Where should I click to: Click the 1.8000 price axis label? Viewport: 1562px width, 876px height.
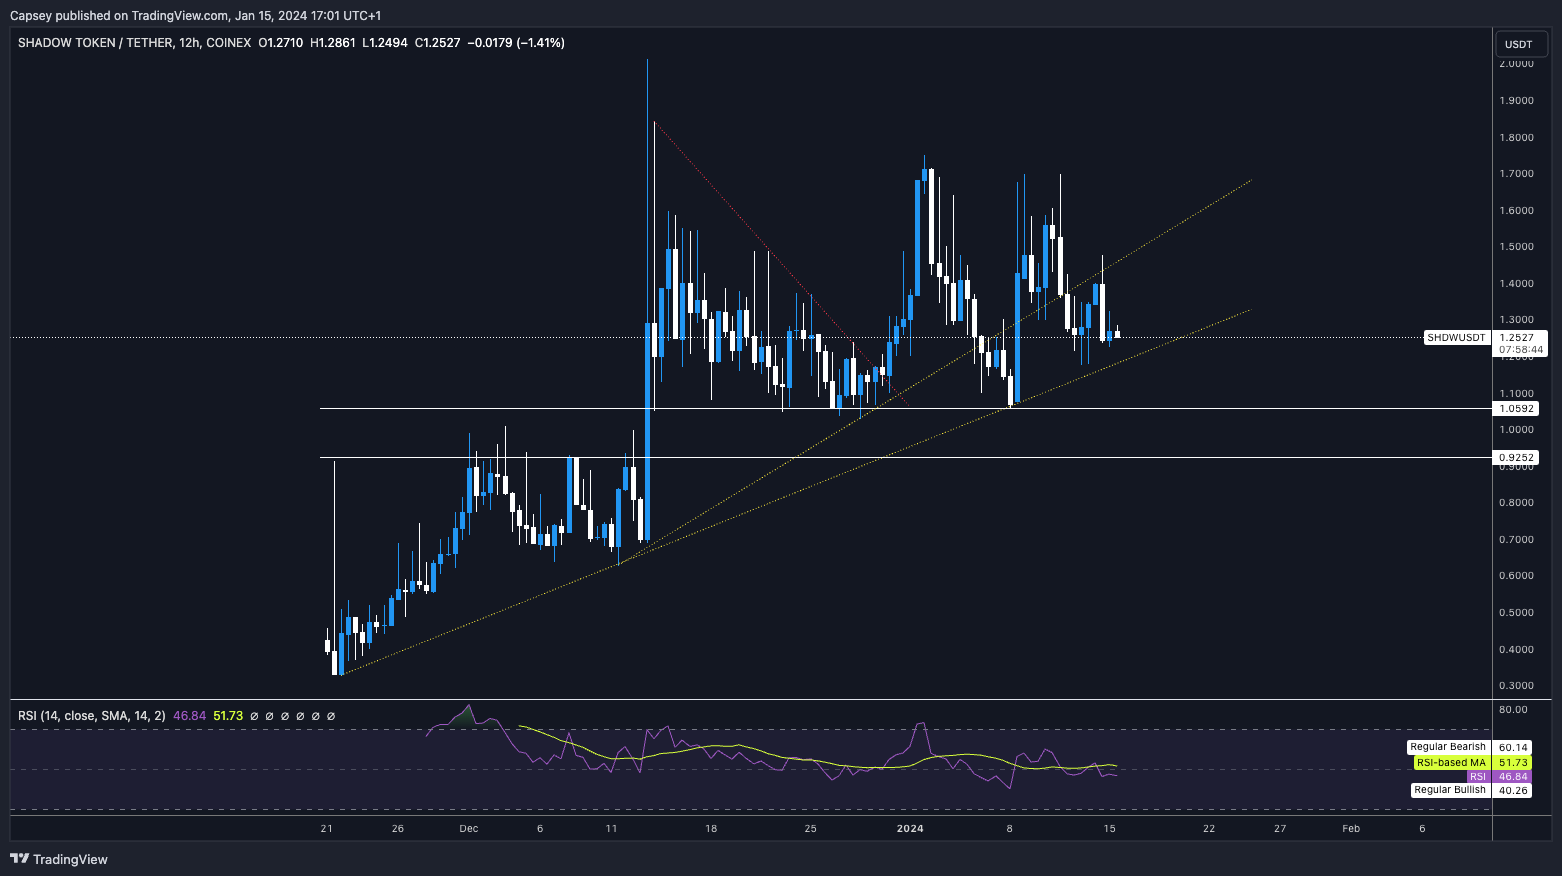1517,138
